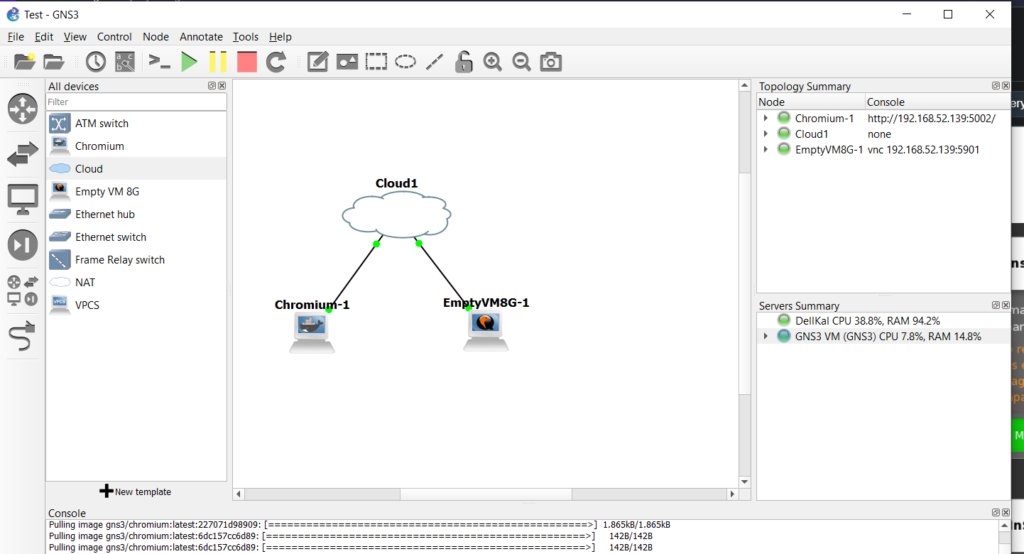
Task: Close the All devices panel
Action: click(222, 86)
